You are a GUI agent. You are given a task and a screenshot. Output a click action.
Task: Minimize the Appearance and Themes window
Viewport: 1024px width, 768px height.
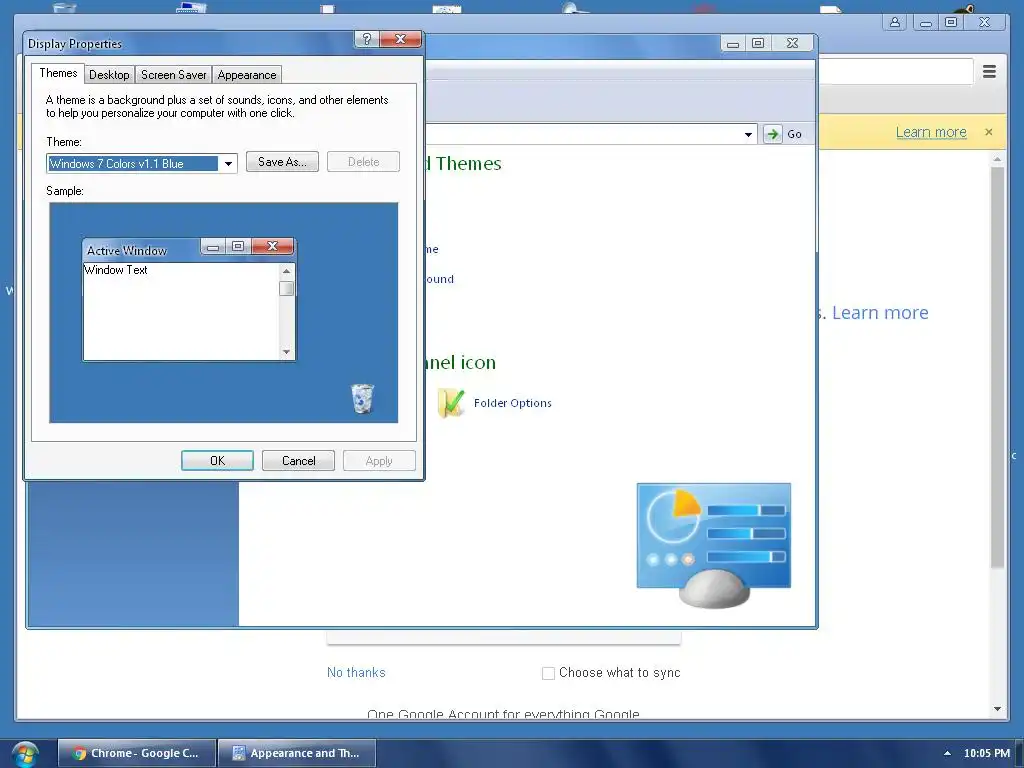[733, 43]
